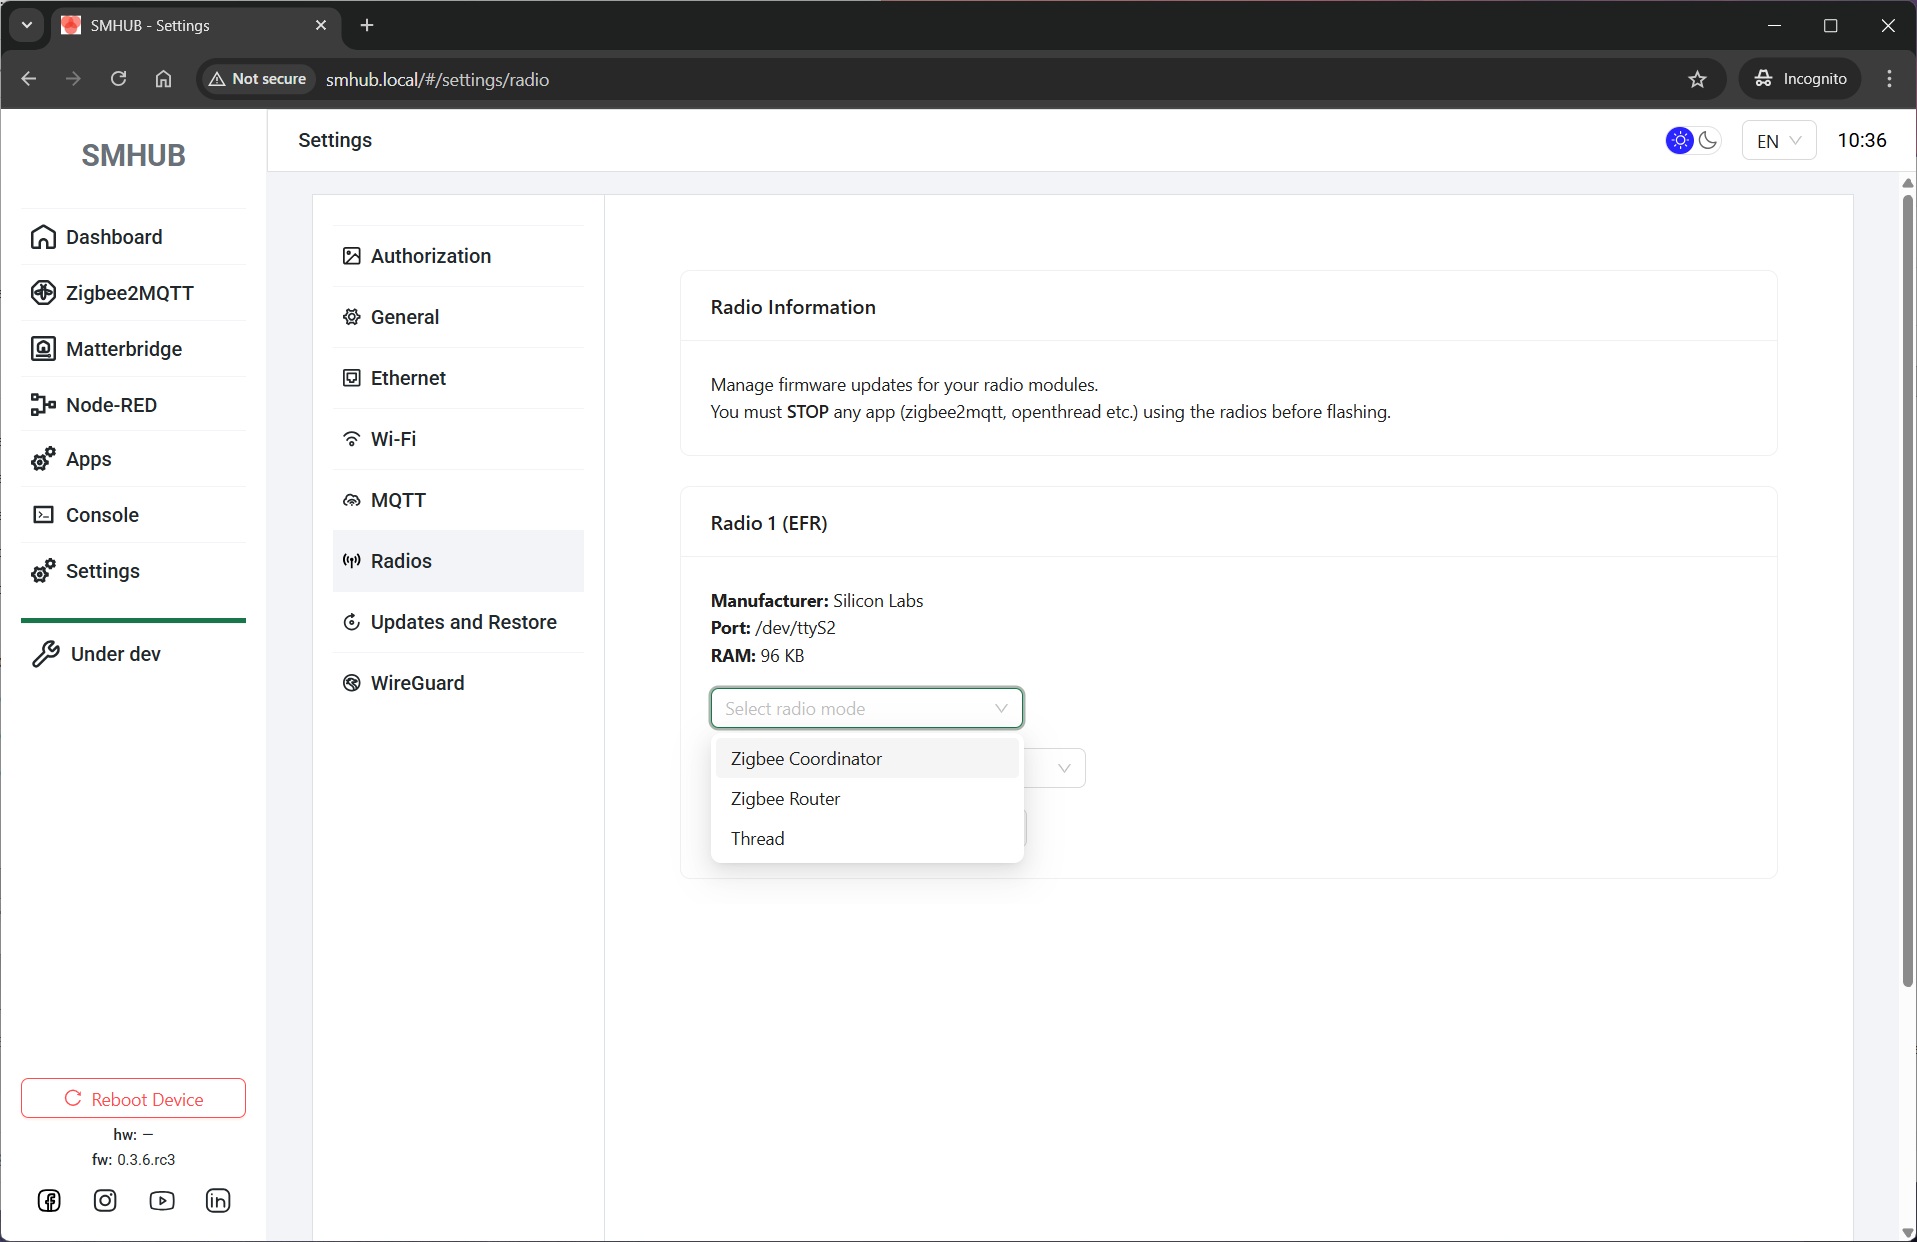Bookmark this page with the star icon
This screenshot has height=1242, width=1917.
1697,79
